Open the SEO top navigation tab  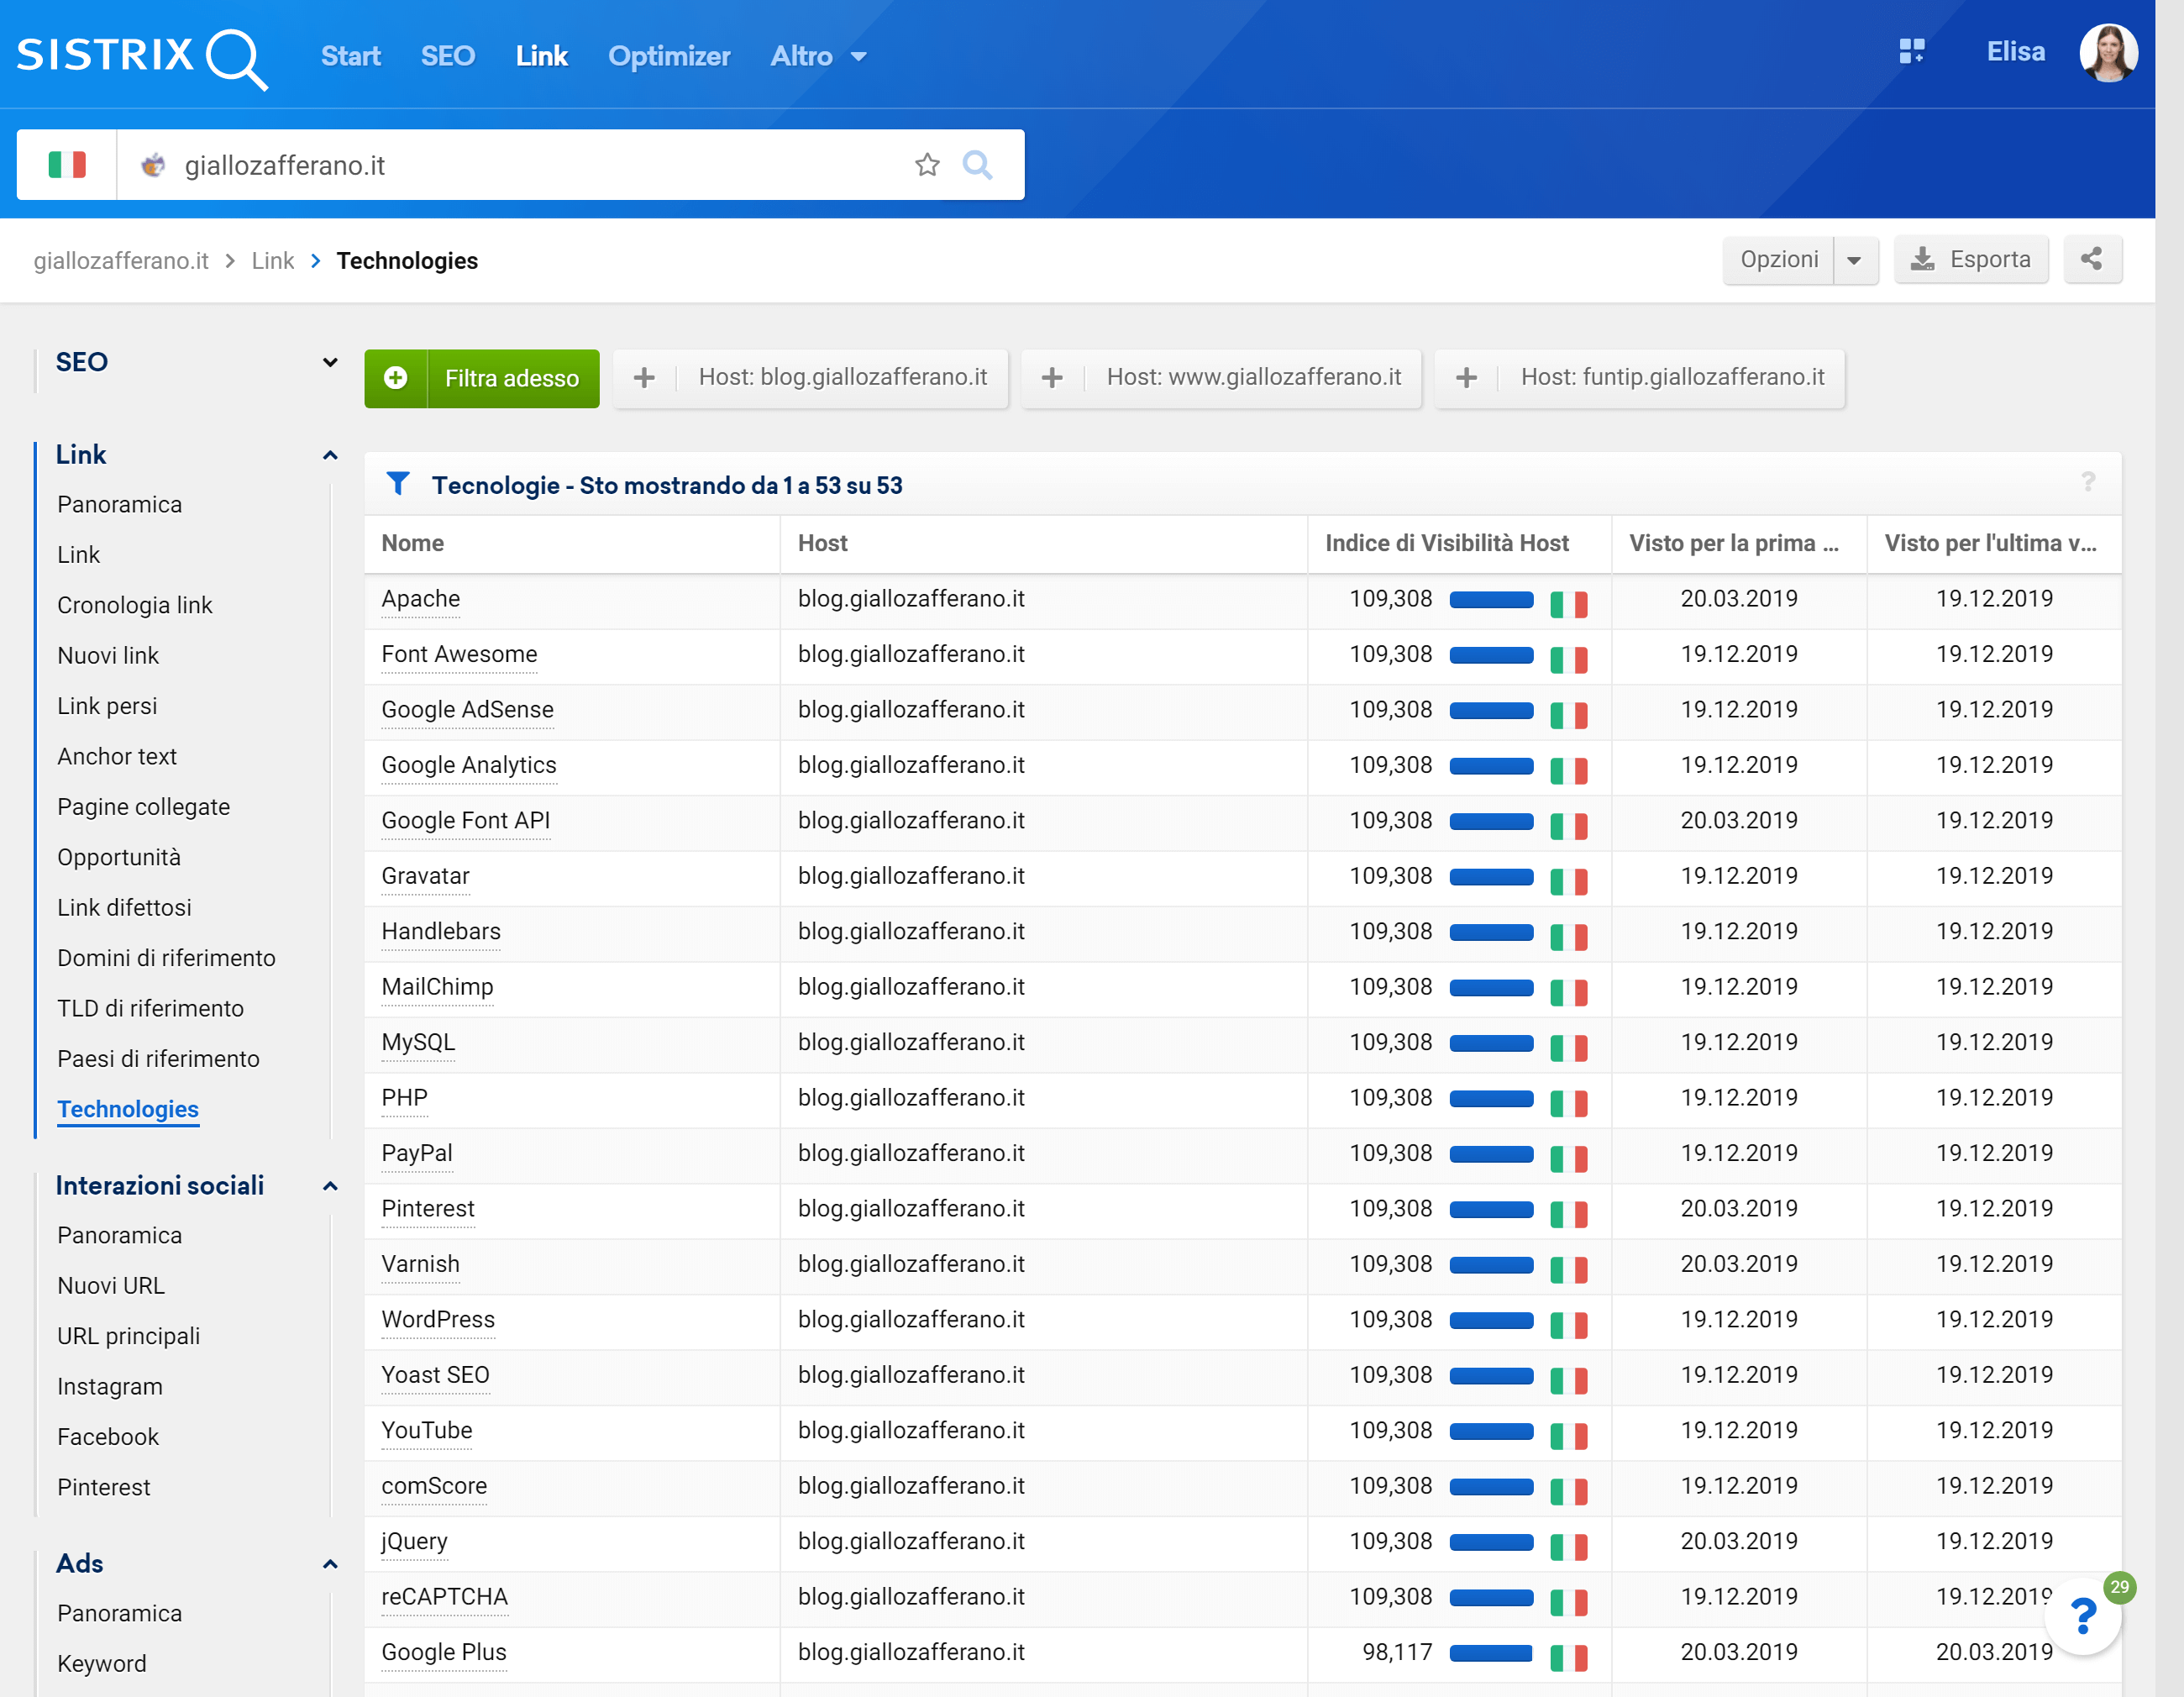[x=447, y=56]
